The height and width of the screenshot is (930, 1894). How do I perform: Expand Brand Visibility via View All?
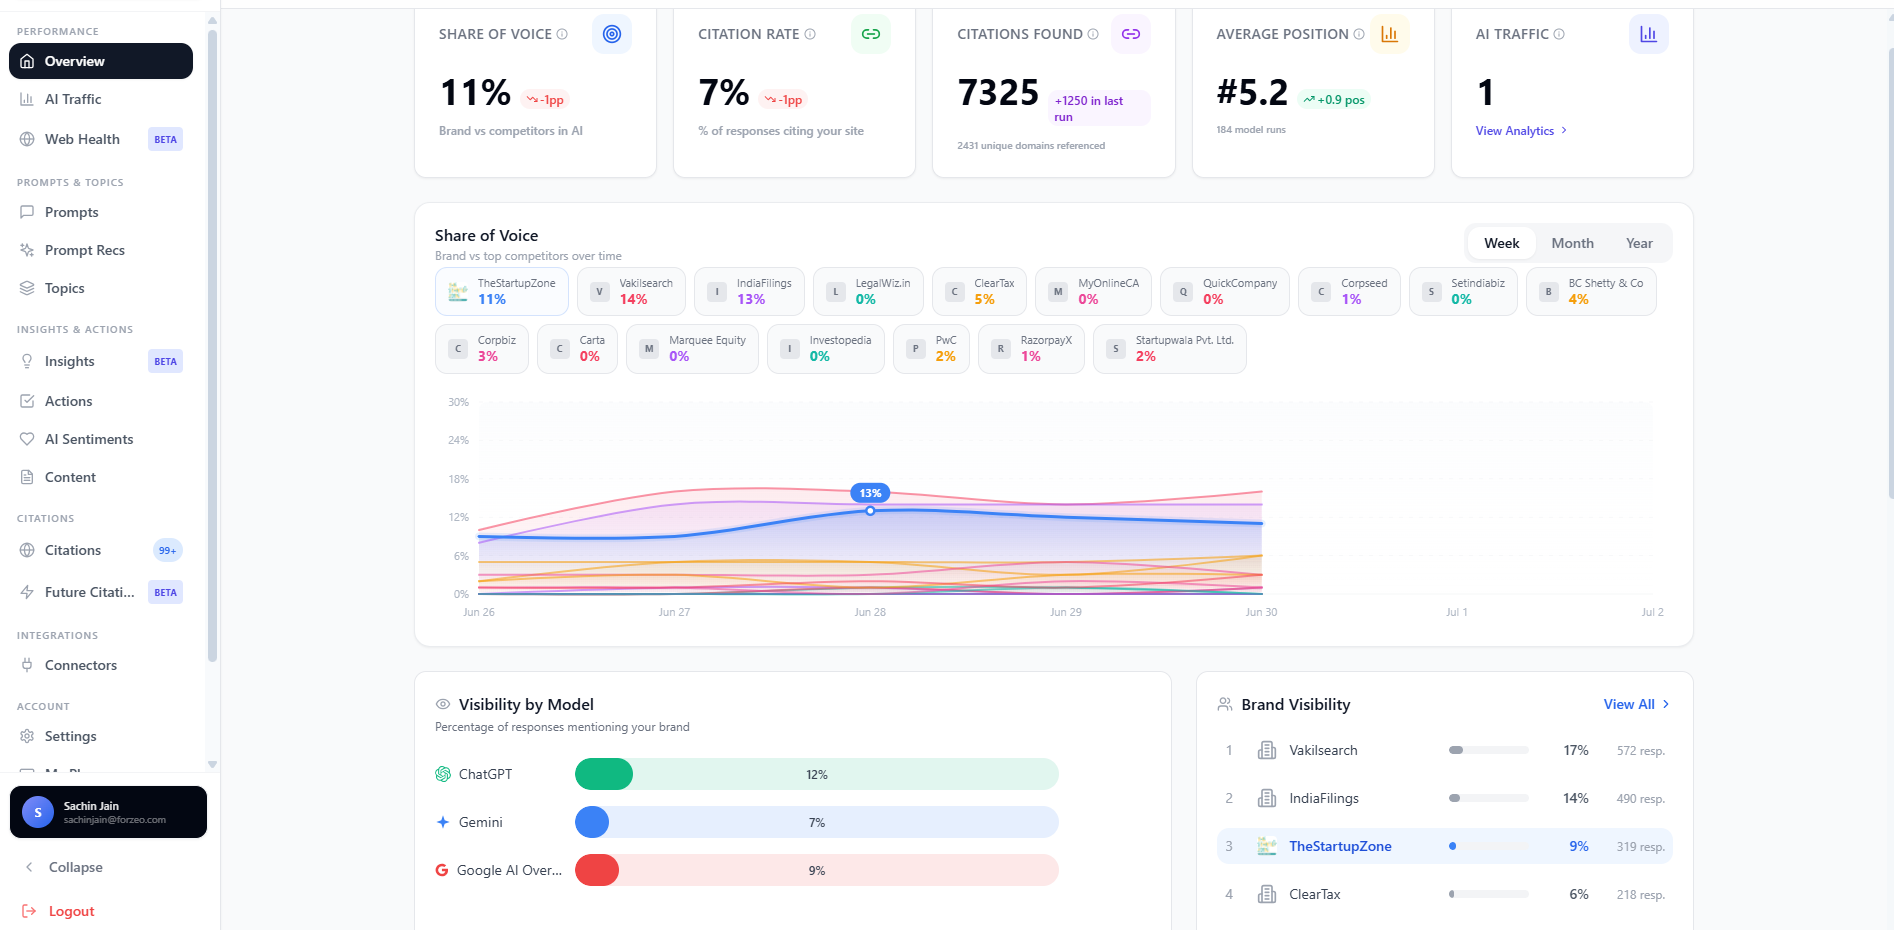[1636, 704]
